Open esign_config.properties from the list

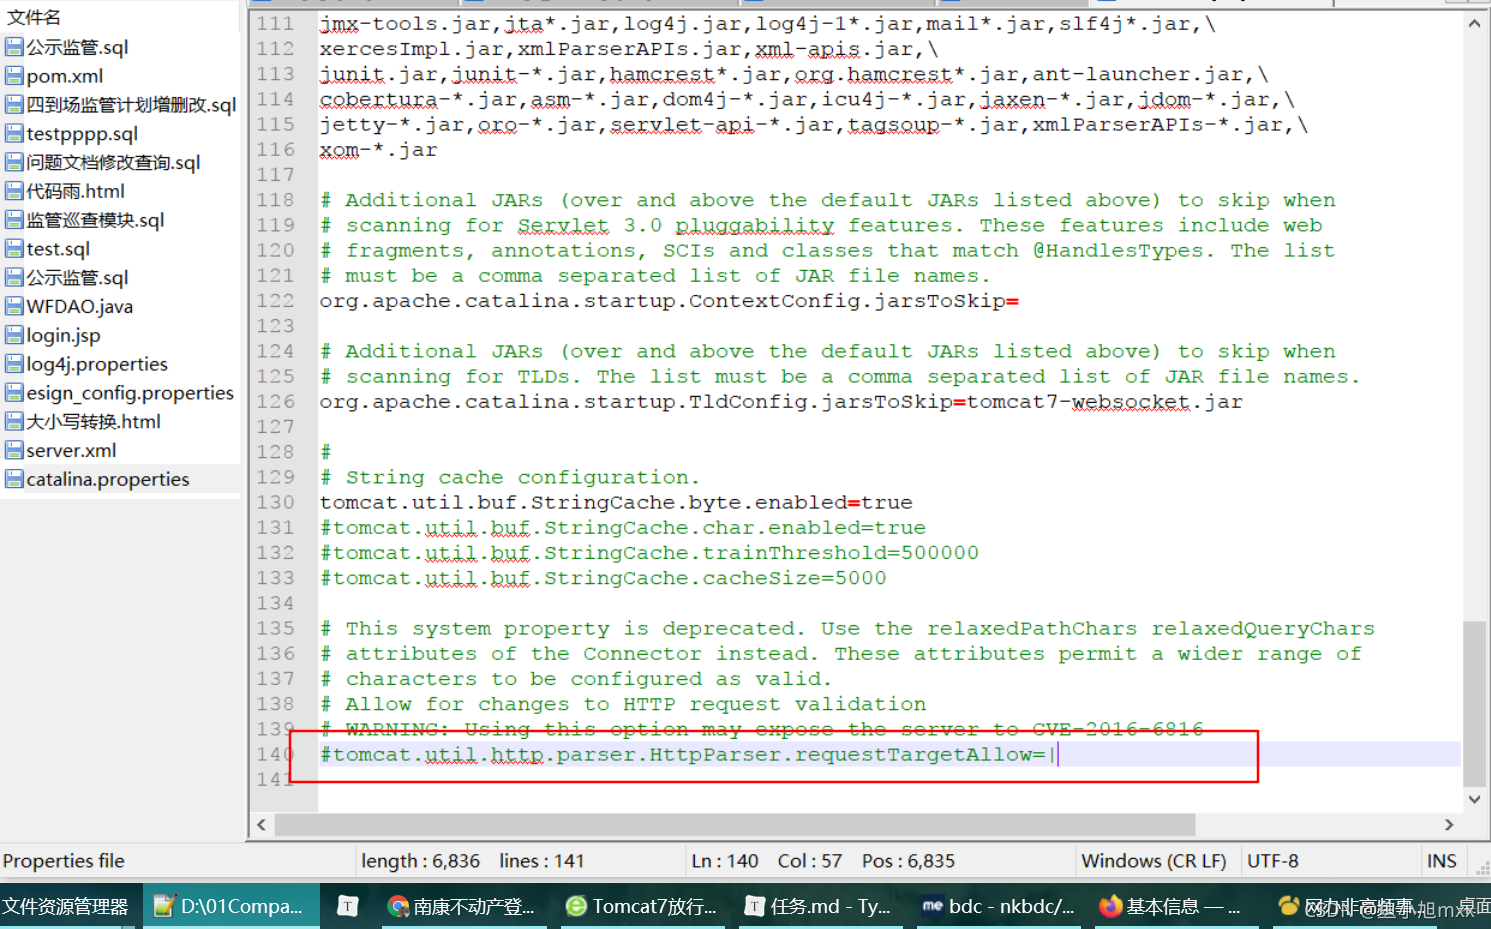130,393
